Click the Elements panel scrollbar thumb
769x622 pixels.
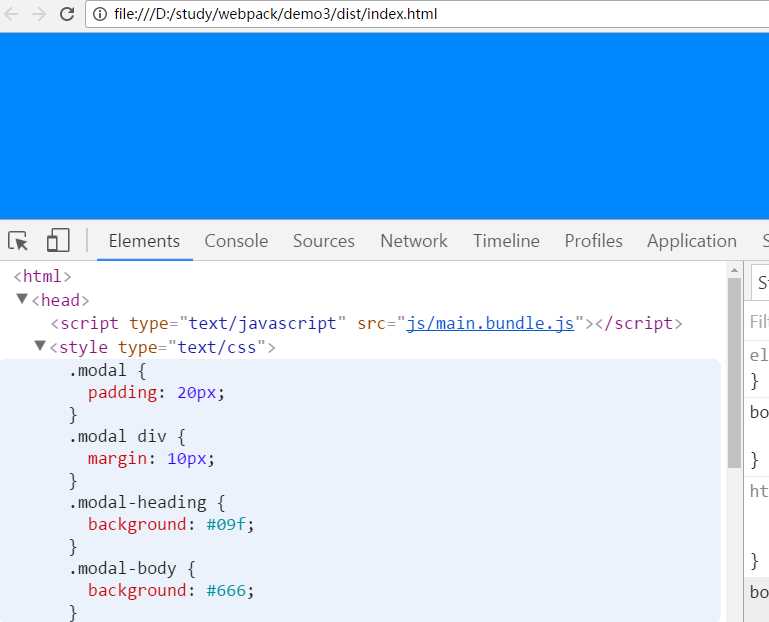(x=734, y=373)
